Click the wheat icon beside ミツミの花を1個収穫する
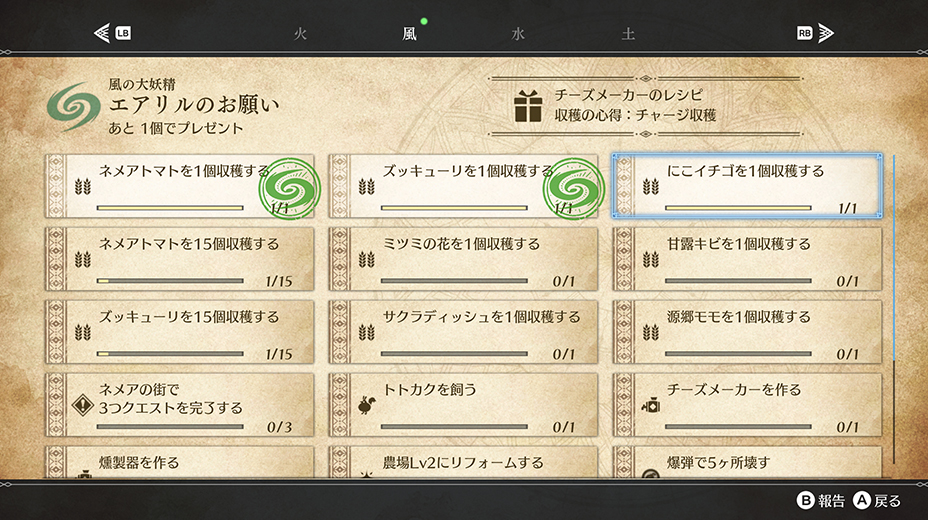Image resolution: width=928 pixels, height=520 pixels. (x=367, y=259)
